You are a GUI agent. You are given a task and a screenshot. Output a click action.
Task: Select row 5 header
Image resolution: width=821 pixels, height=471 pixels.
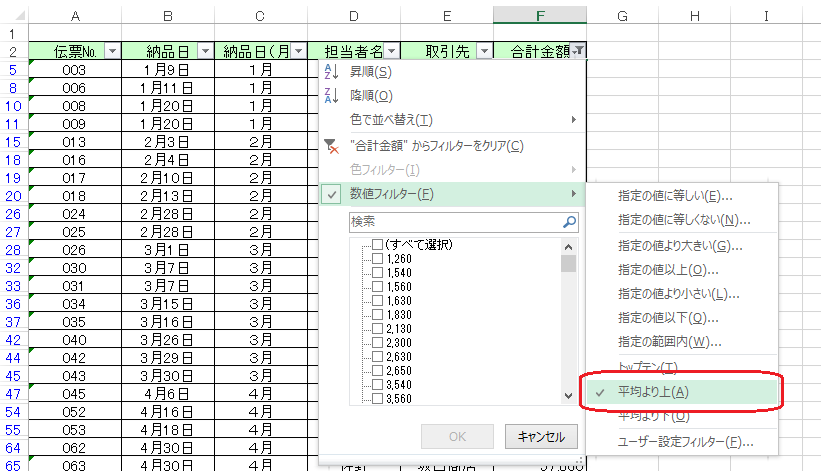(13, 70)
